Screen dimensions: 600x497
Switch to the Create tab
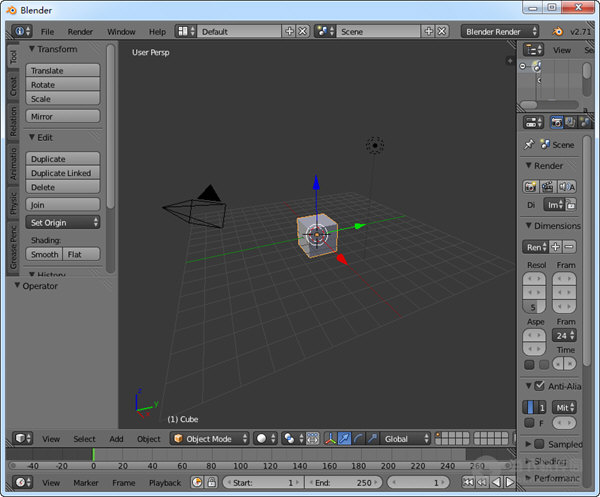tap(13, 86)
